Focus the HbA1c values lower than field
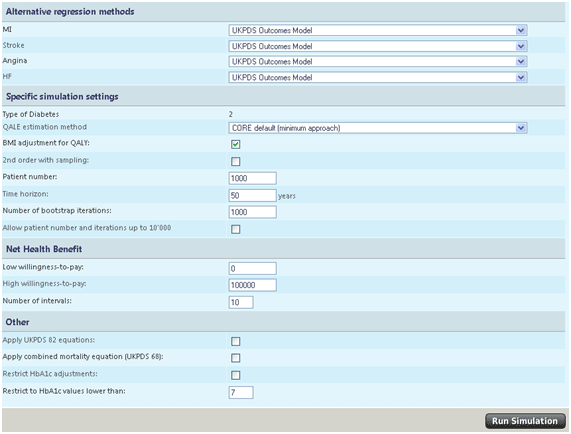The width and height of the screenshot is (571, 434). coord(241,392)
